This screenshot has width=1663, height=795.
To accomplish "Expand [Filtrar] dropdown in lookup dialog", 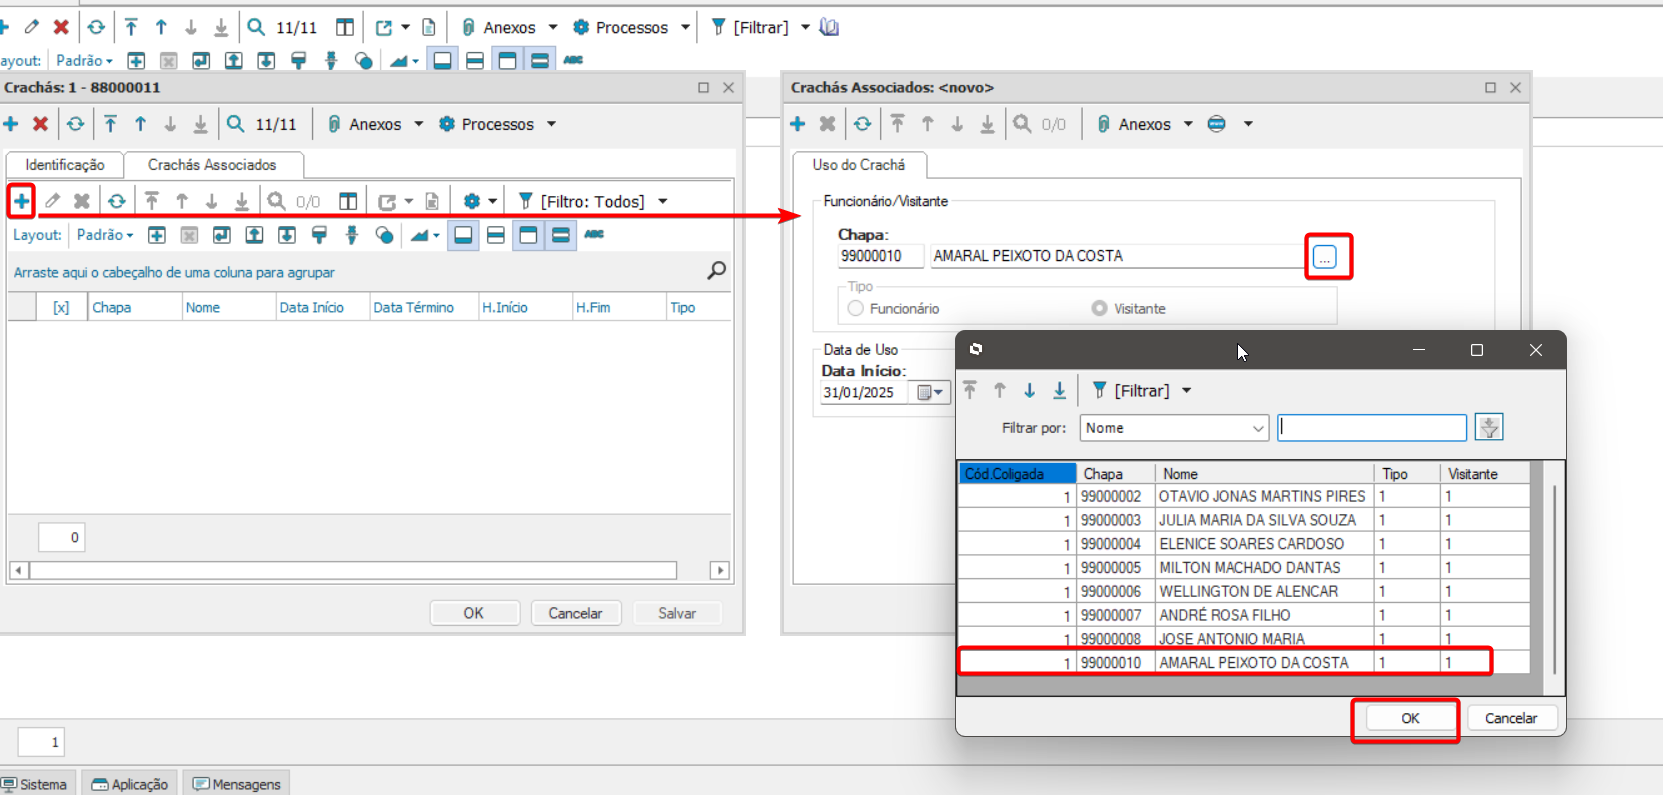I will pos(1187,390).
